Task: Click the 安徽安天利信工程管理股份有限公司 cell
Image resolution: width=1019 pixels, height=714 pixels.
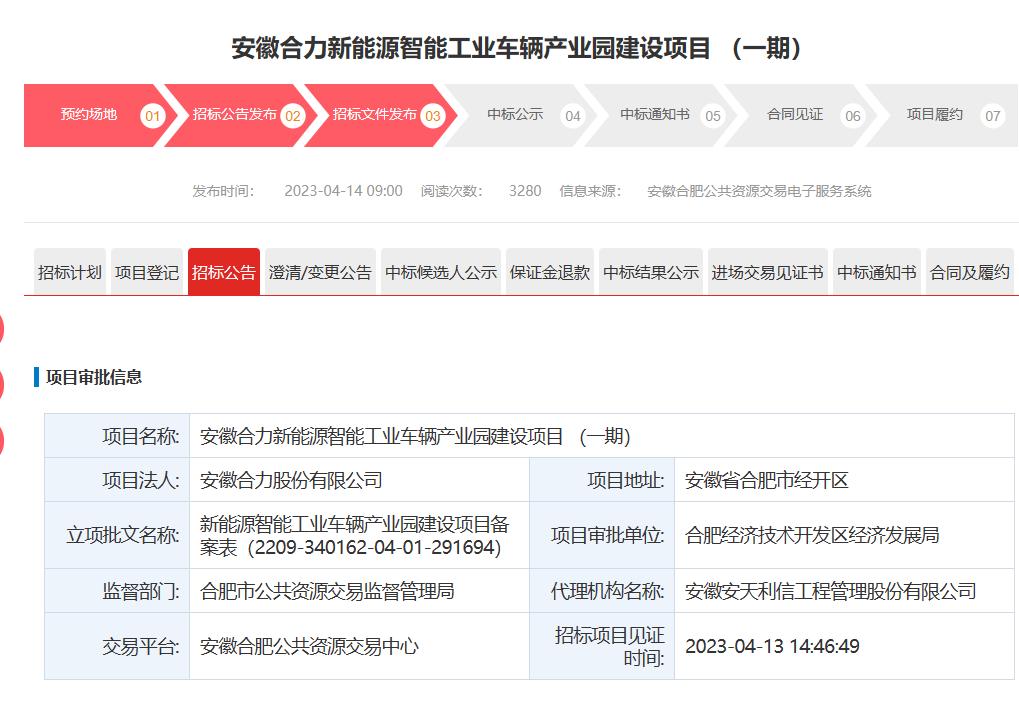Action: tap(844, 591)
